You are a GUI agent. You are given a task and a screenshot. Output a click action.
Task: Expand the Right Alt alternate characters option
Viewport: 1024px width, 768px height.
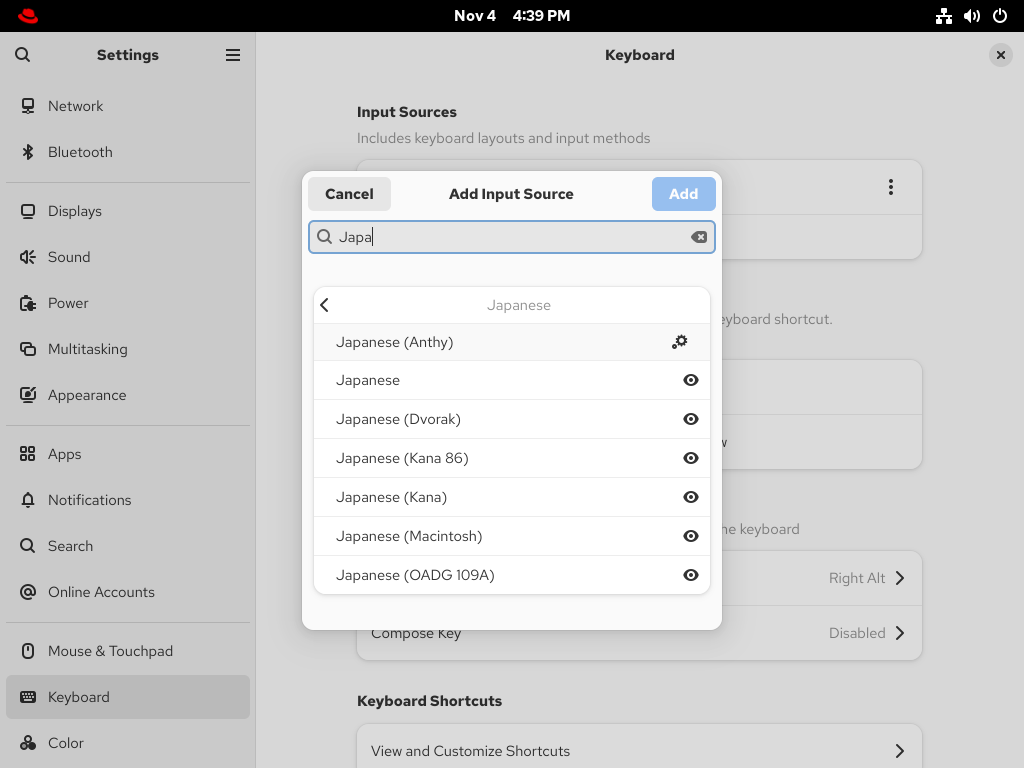[899, 578]
